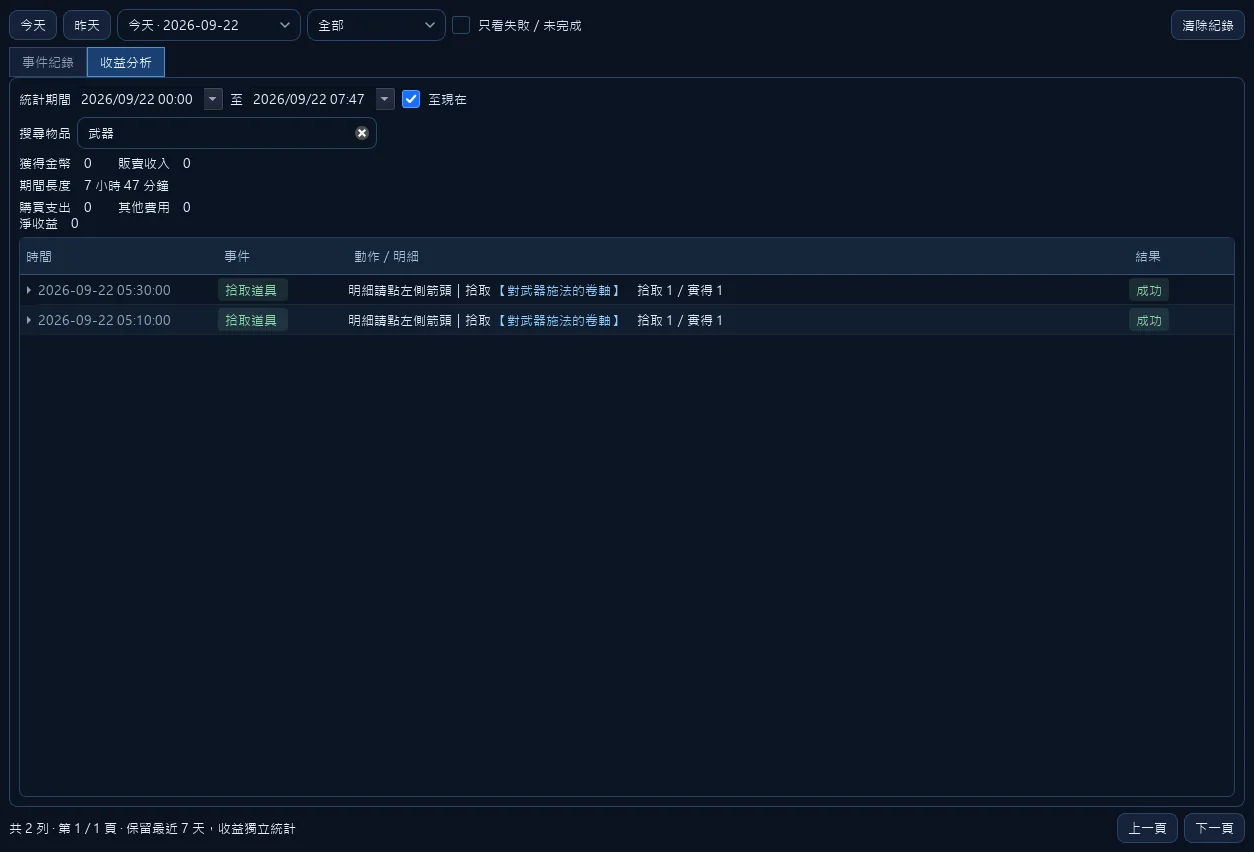Click the 獲得金幣 label

45,163
